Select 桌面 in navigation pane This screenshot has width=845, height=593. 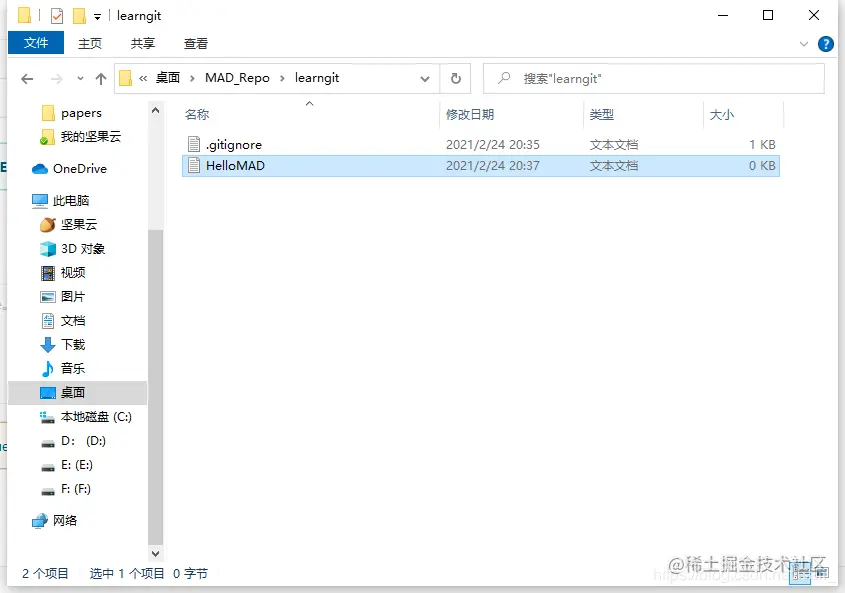pyautogui.click(x=77, y=392)
